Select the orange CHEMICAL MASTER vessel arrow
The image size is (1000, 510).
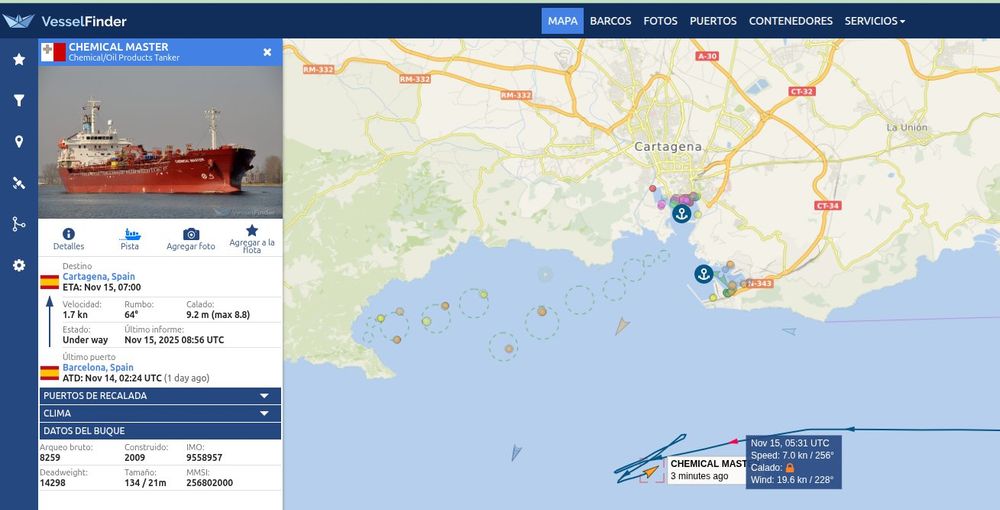pyautogui.click(x=650, y=472)
